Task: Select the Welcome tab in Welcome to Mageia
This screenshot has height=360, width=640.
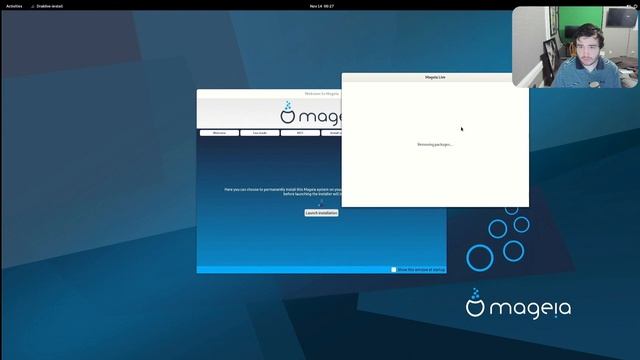Action: click(x=219, y=133)
